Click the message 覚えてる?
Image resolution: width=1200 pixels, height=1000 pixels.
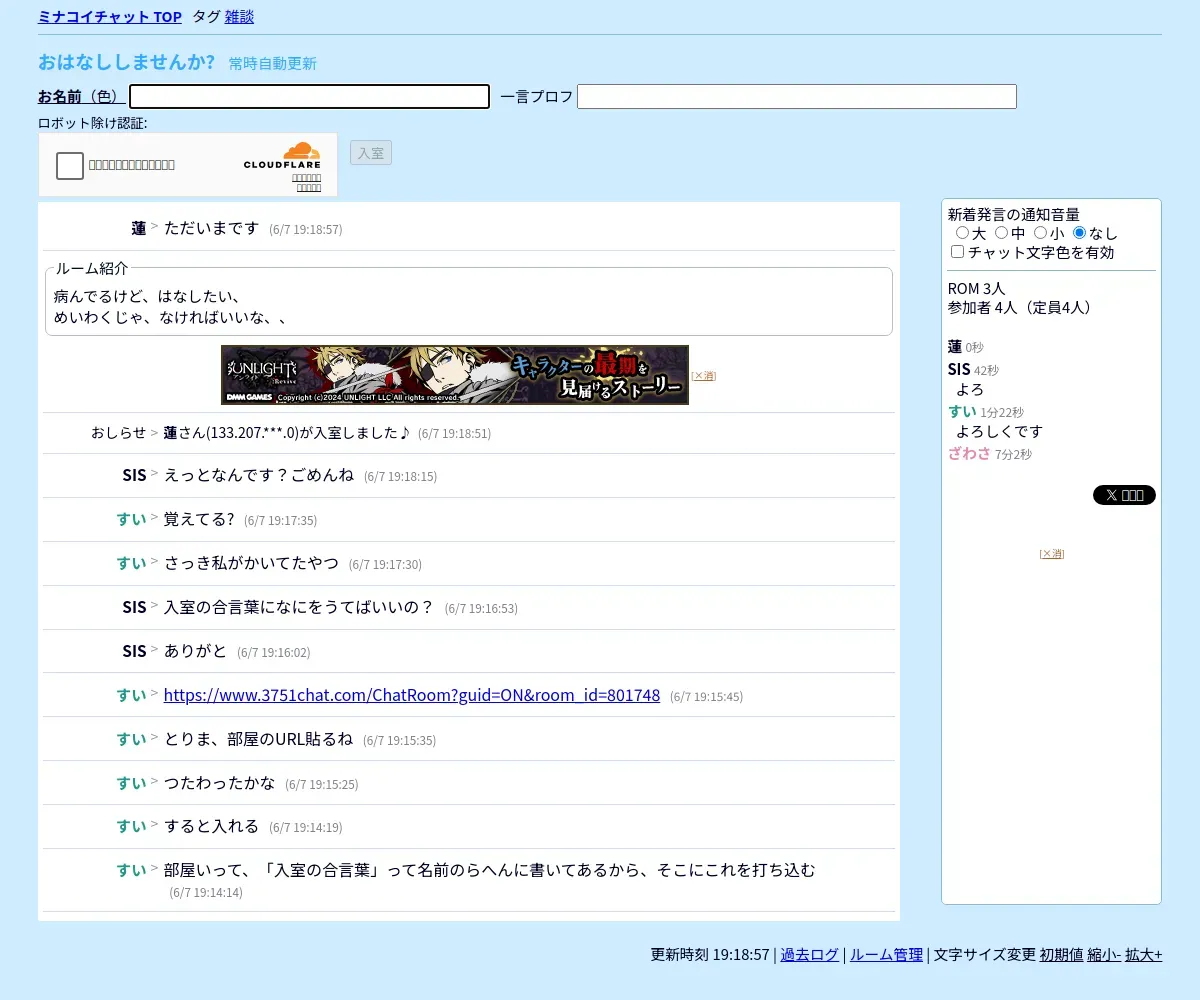199,519
